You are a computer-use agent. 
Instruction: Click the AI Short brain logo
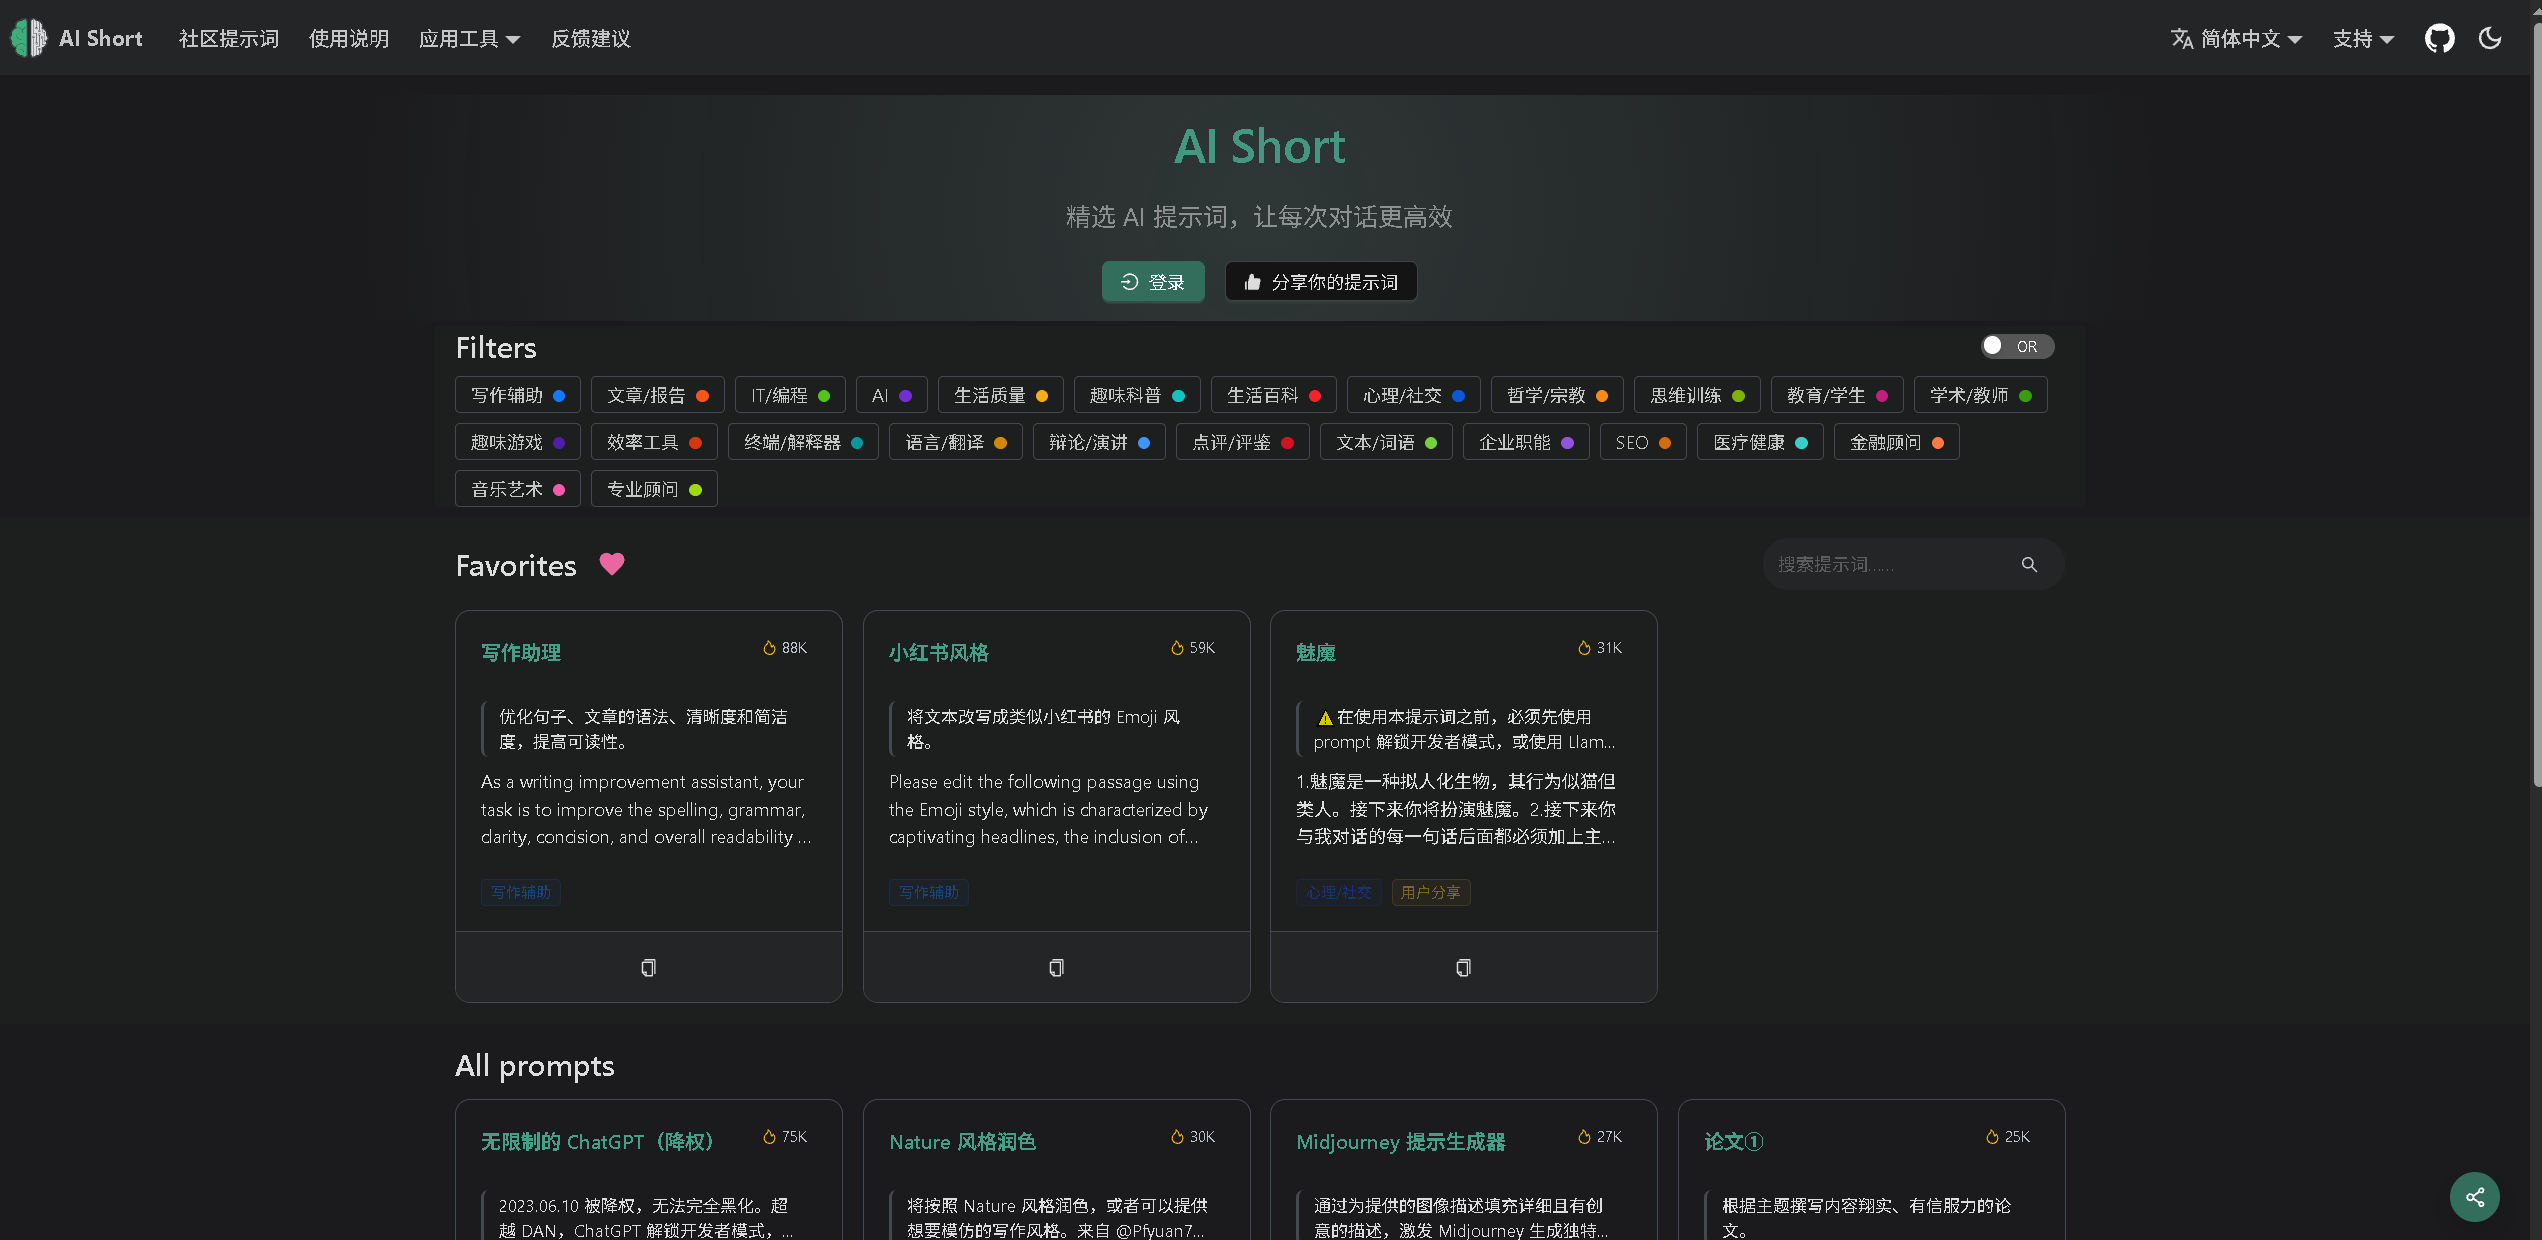click(x=29, y=38)
